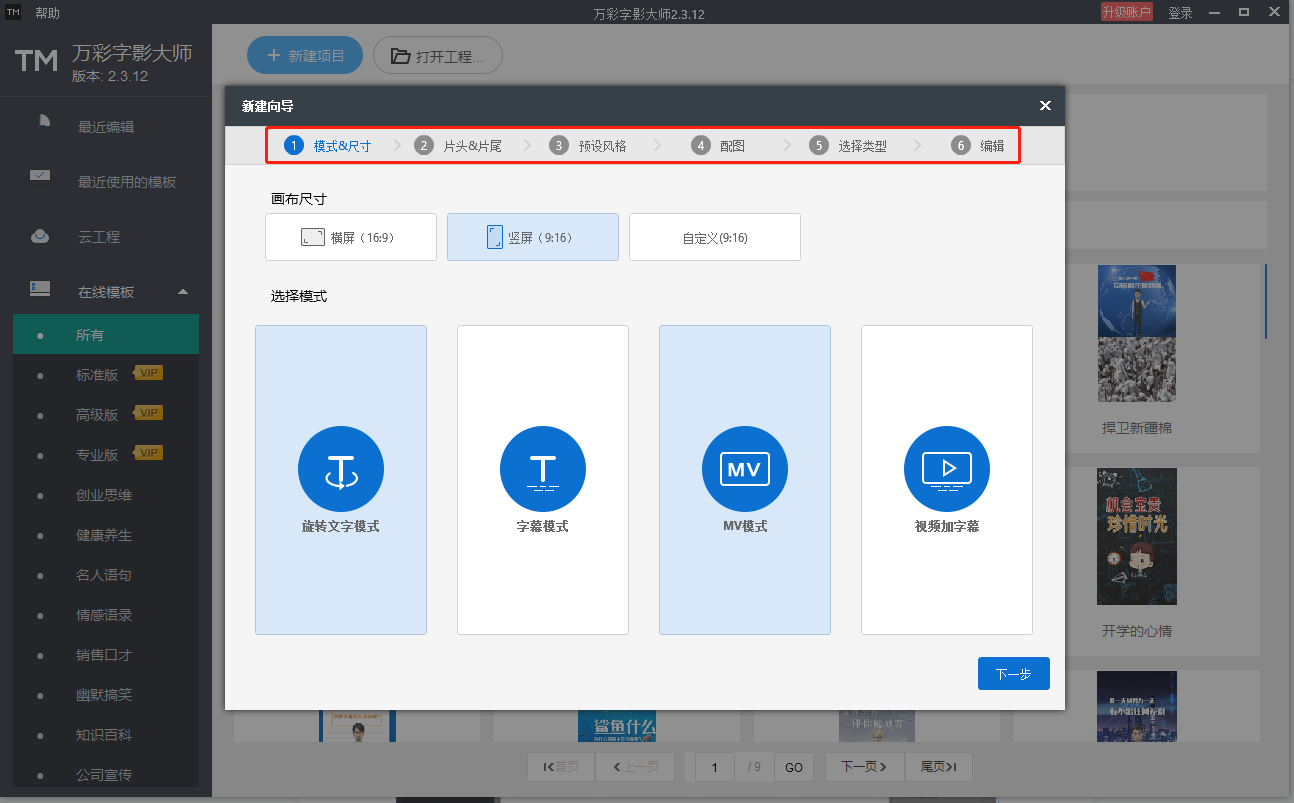
Task: Click the recently used templates icon
Action: point(40,177)
